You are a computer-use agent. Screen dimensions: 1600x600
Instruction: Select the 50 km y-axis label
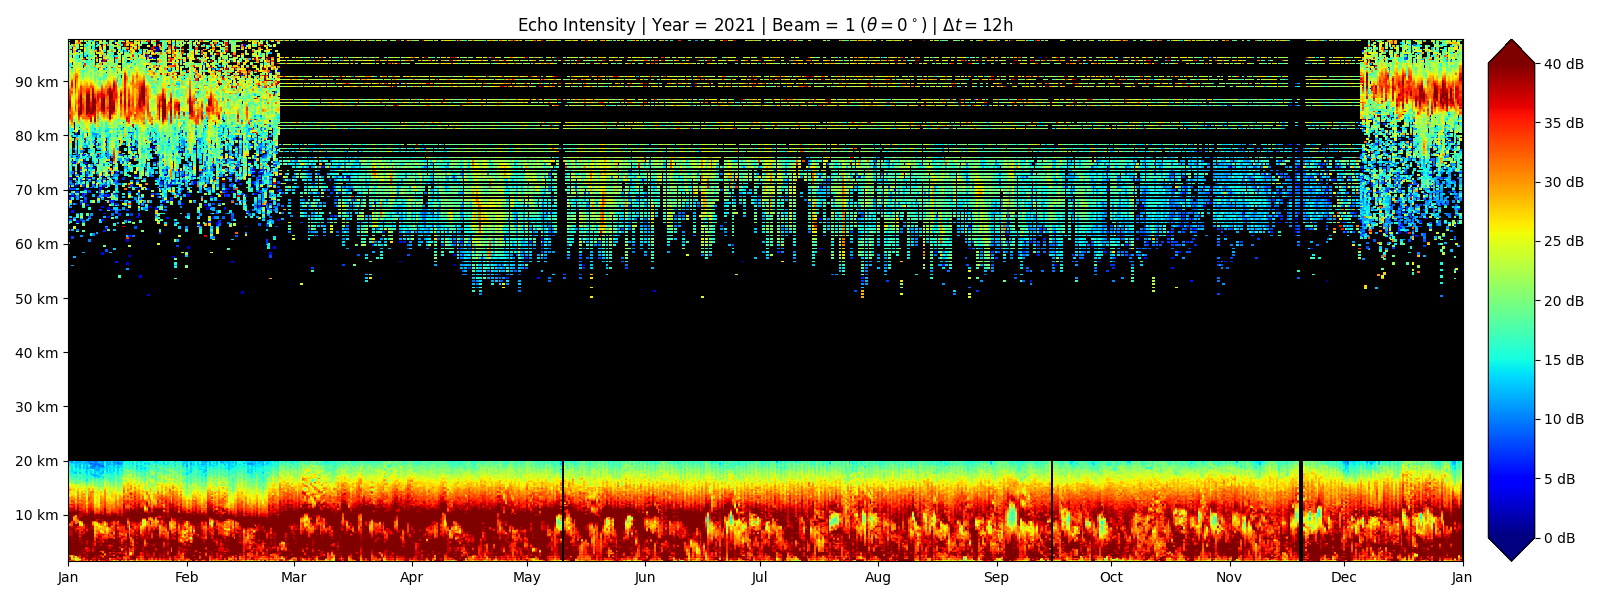(x=38, y=299)
